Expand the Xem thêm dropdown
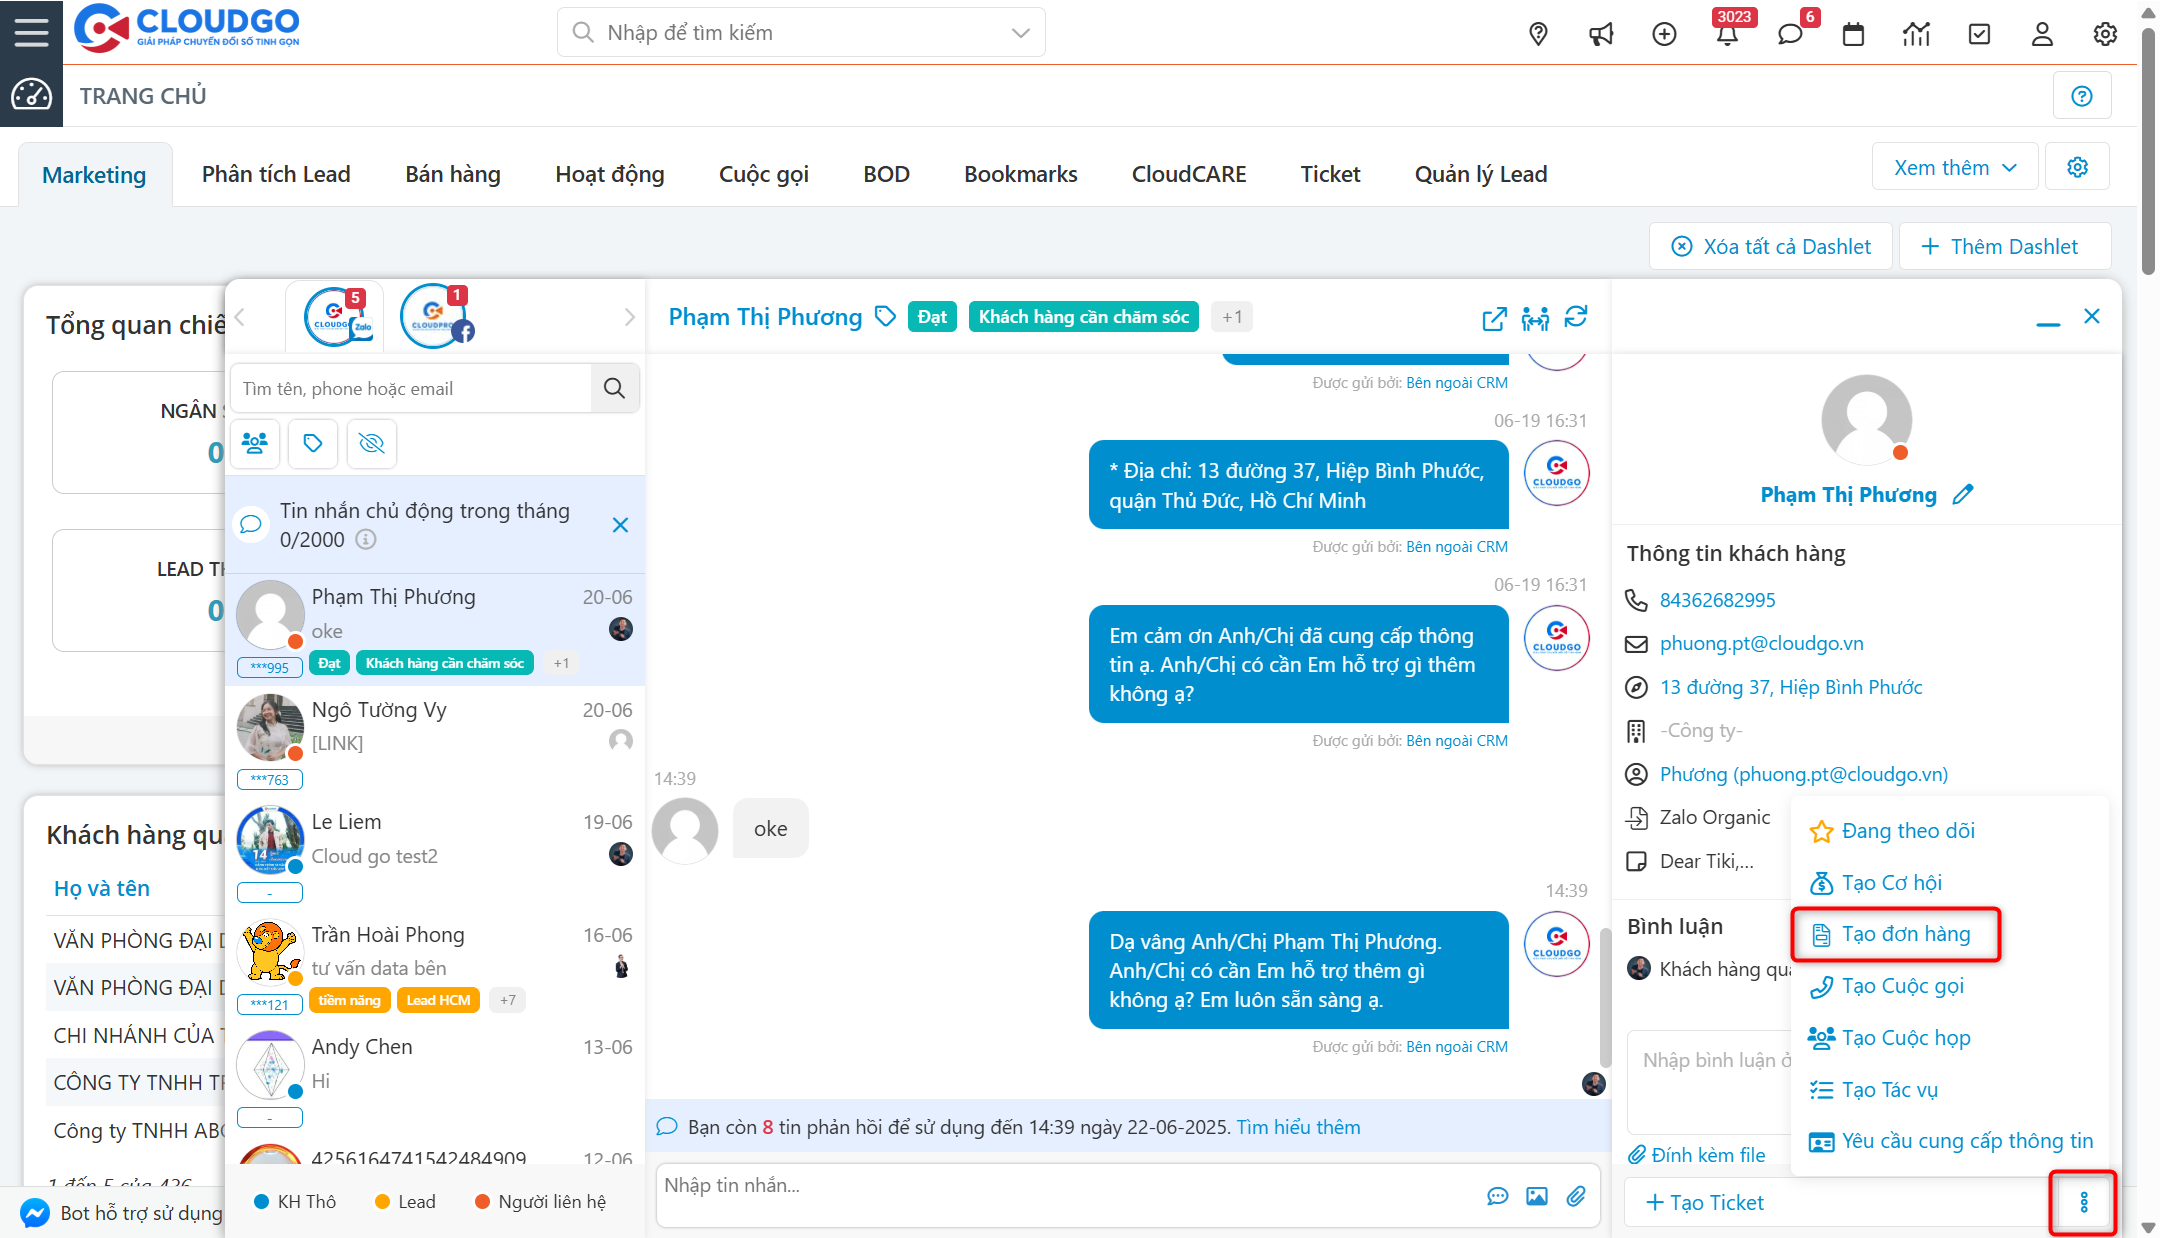The width and height of the screenshot is (2160, 1238). [1953, 166]
